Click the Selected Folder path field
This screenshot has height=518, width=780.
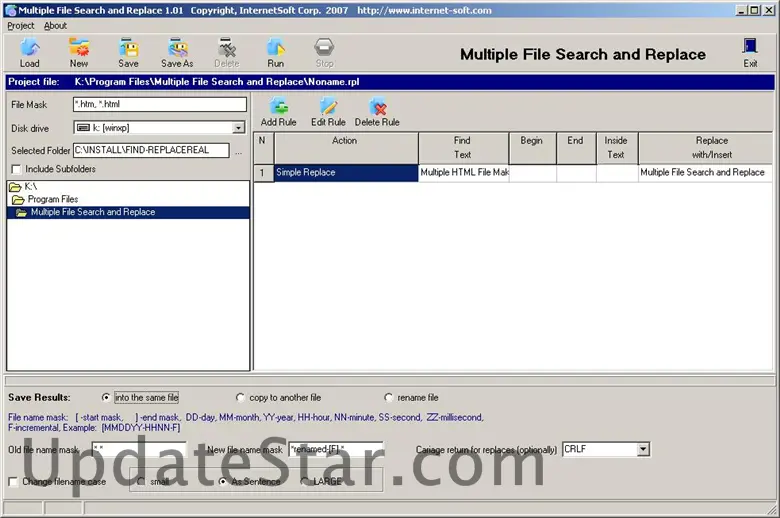coord(151,150)
